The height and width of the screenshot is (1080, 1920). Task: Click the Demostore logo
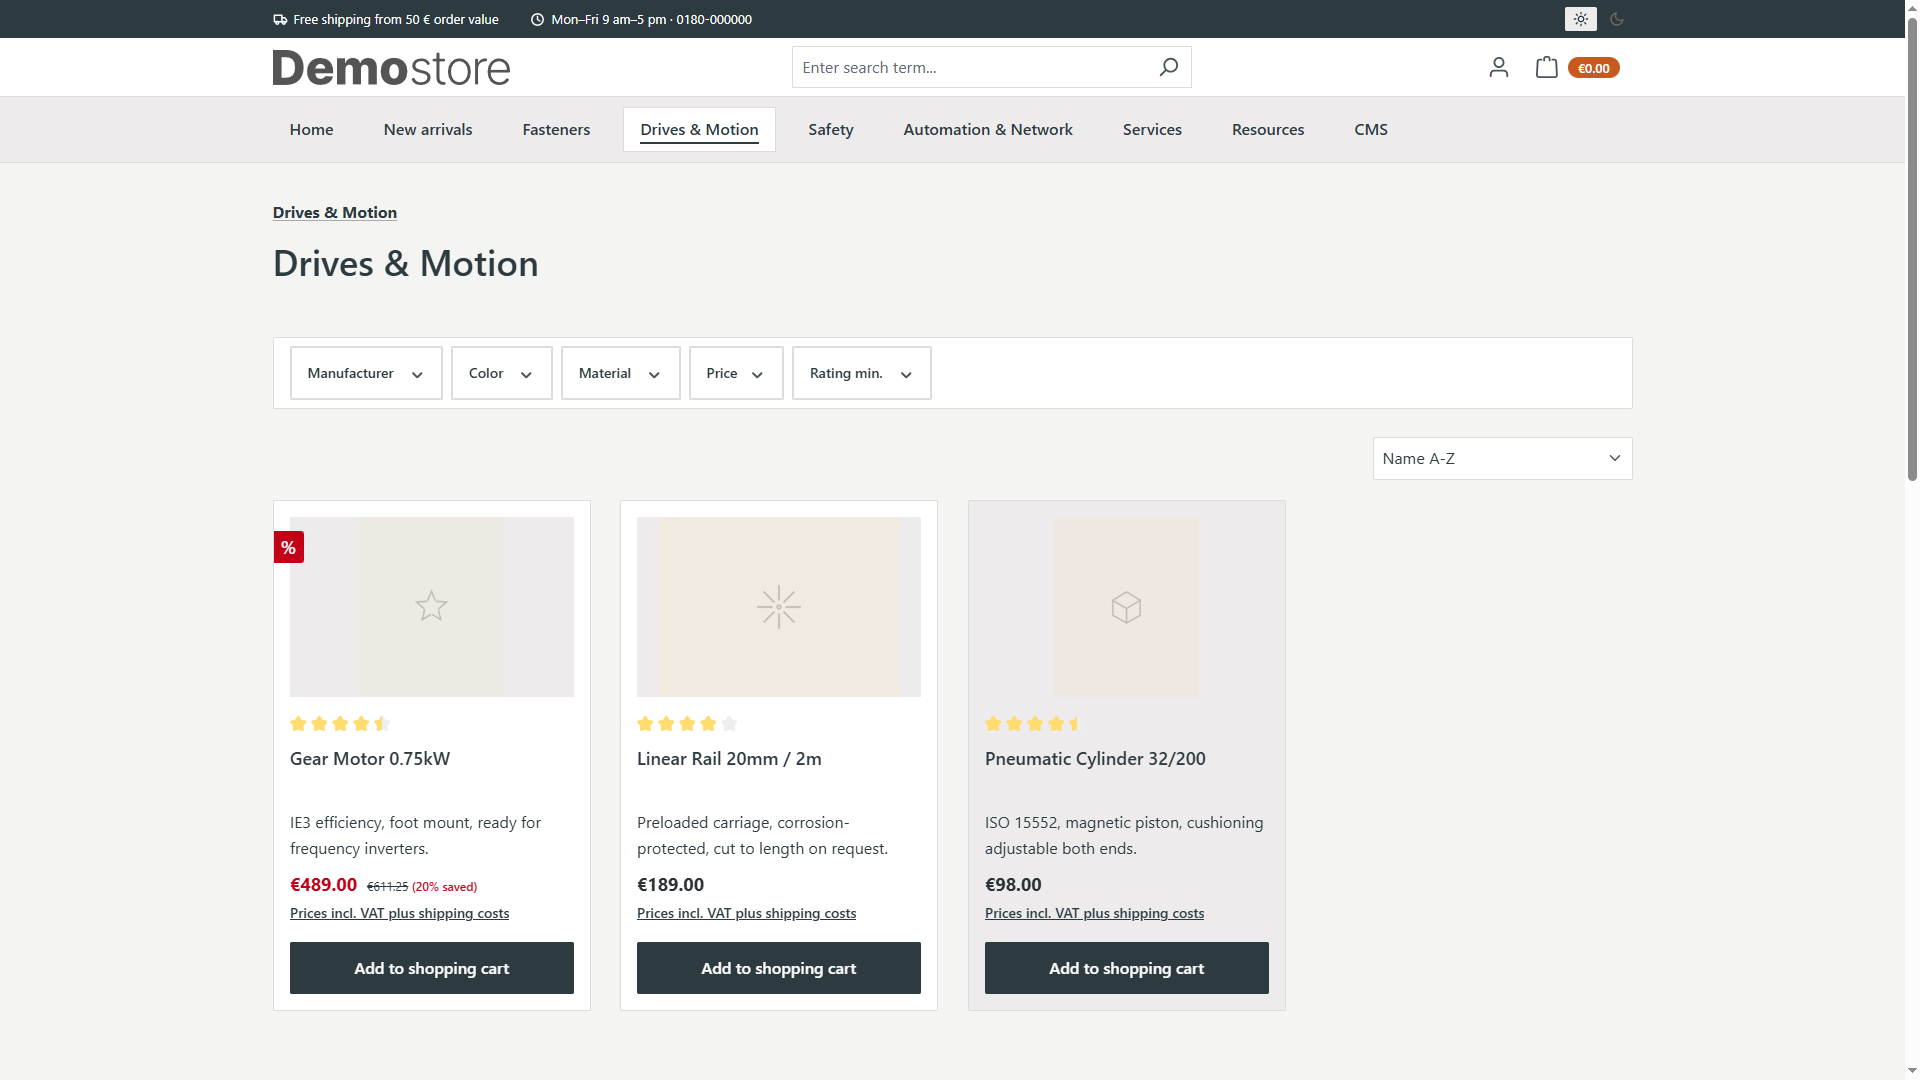[x=391, y=68]
